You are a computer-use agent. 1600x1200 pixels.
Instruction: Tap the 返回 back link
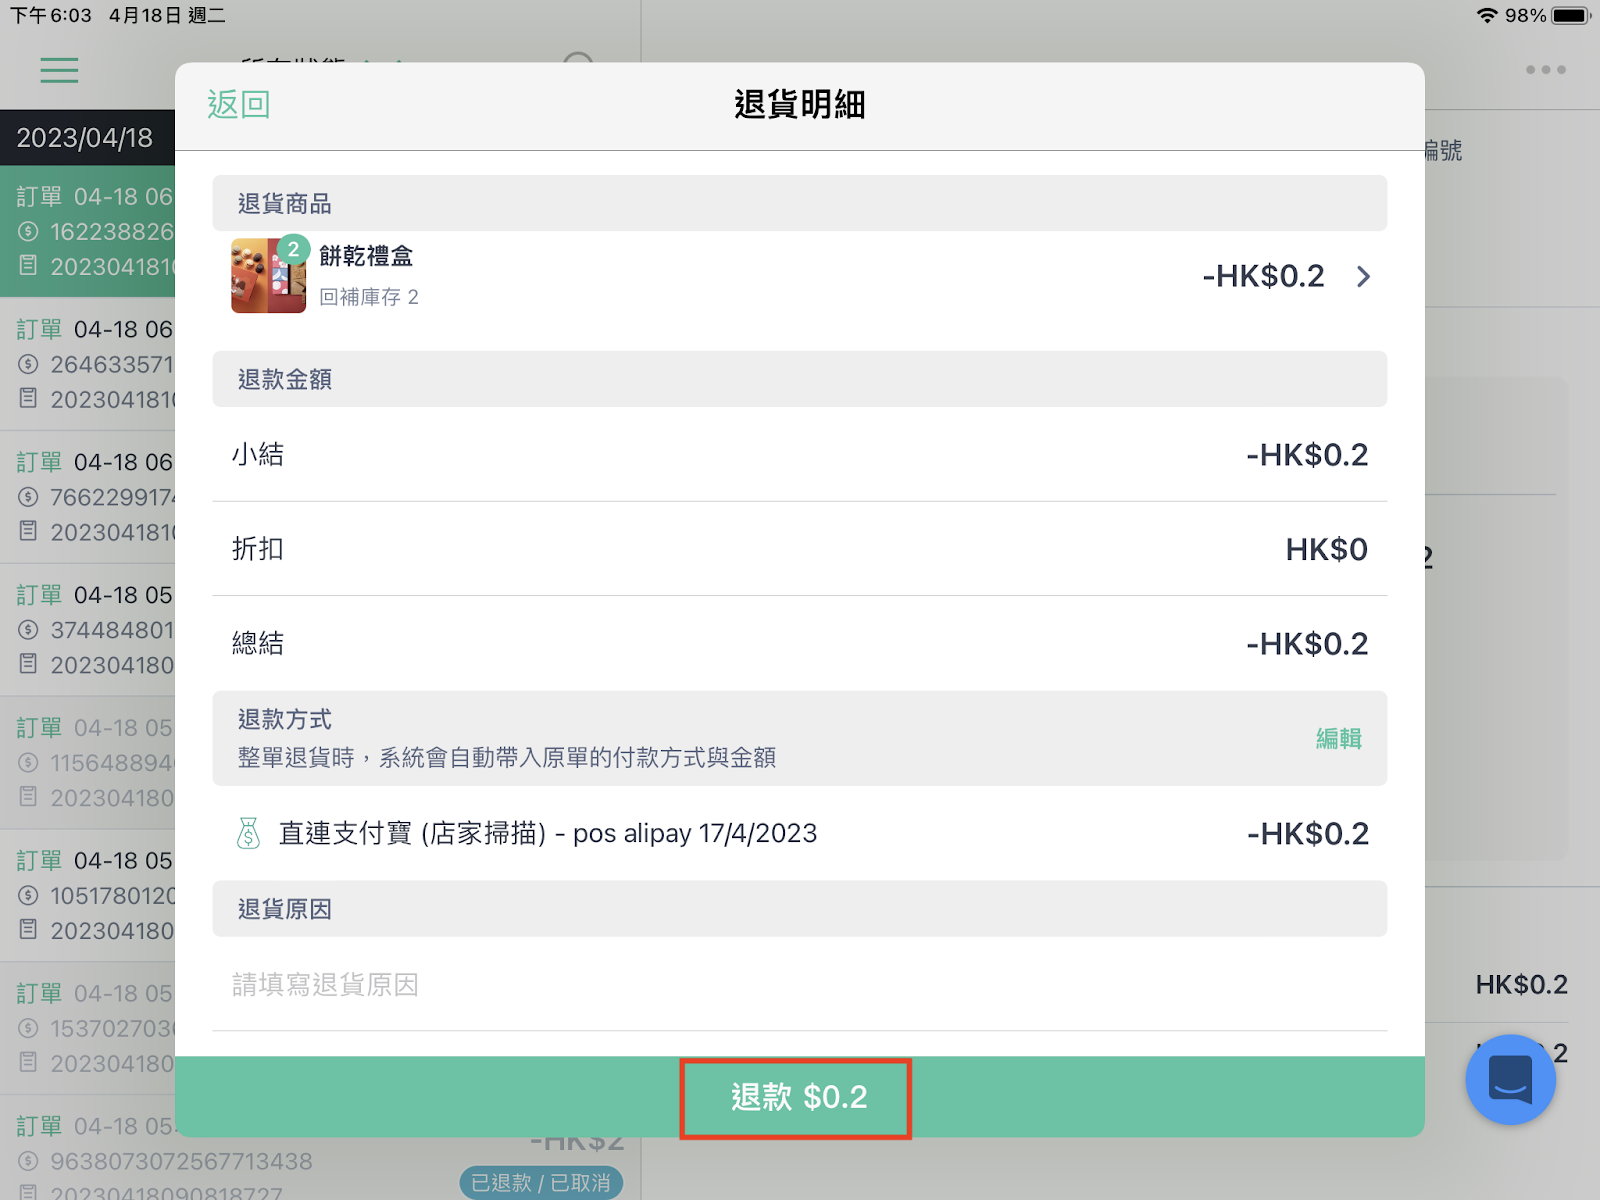pos(238,104)
